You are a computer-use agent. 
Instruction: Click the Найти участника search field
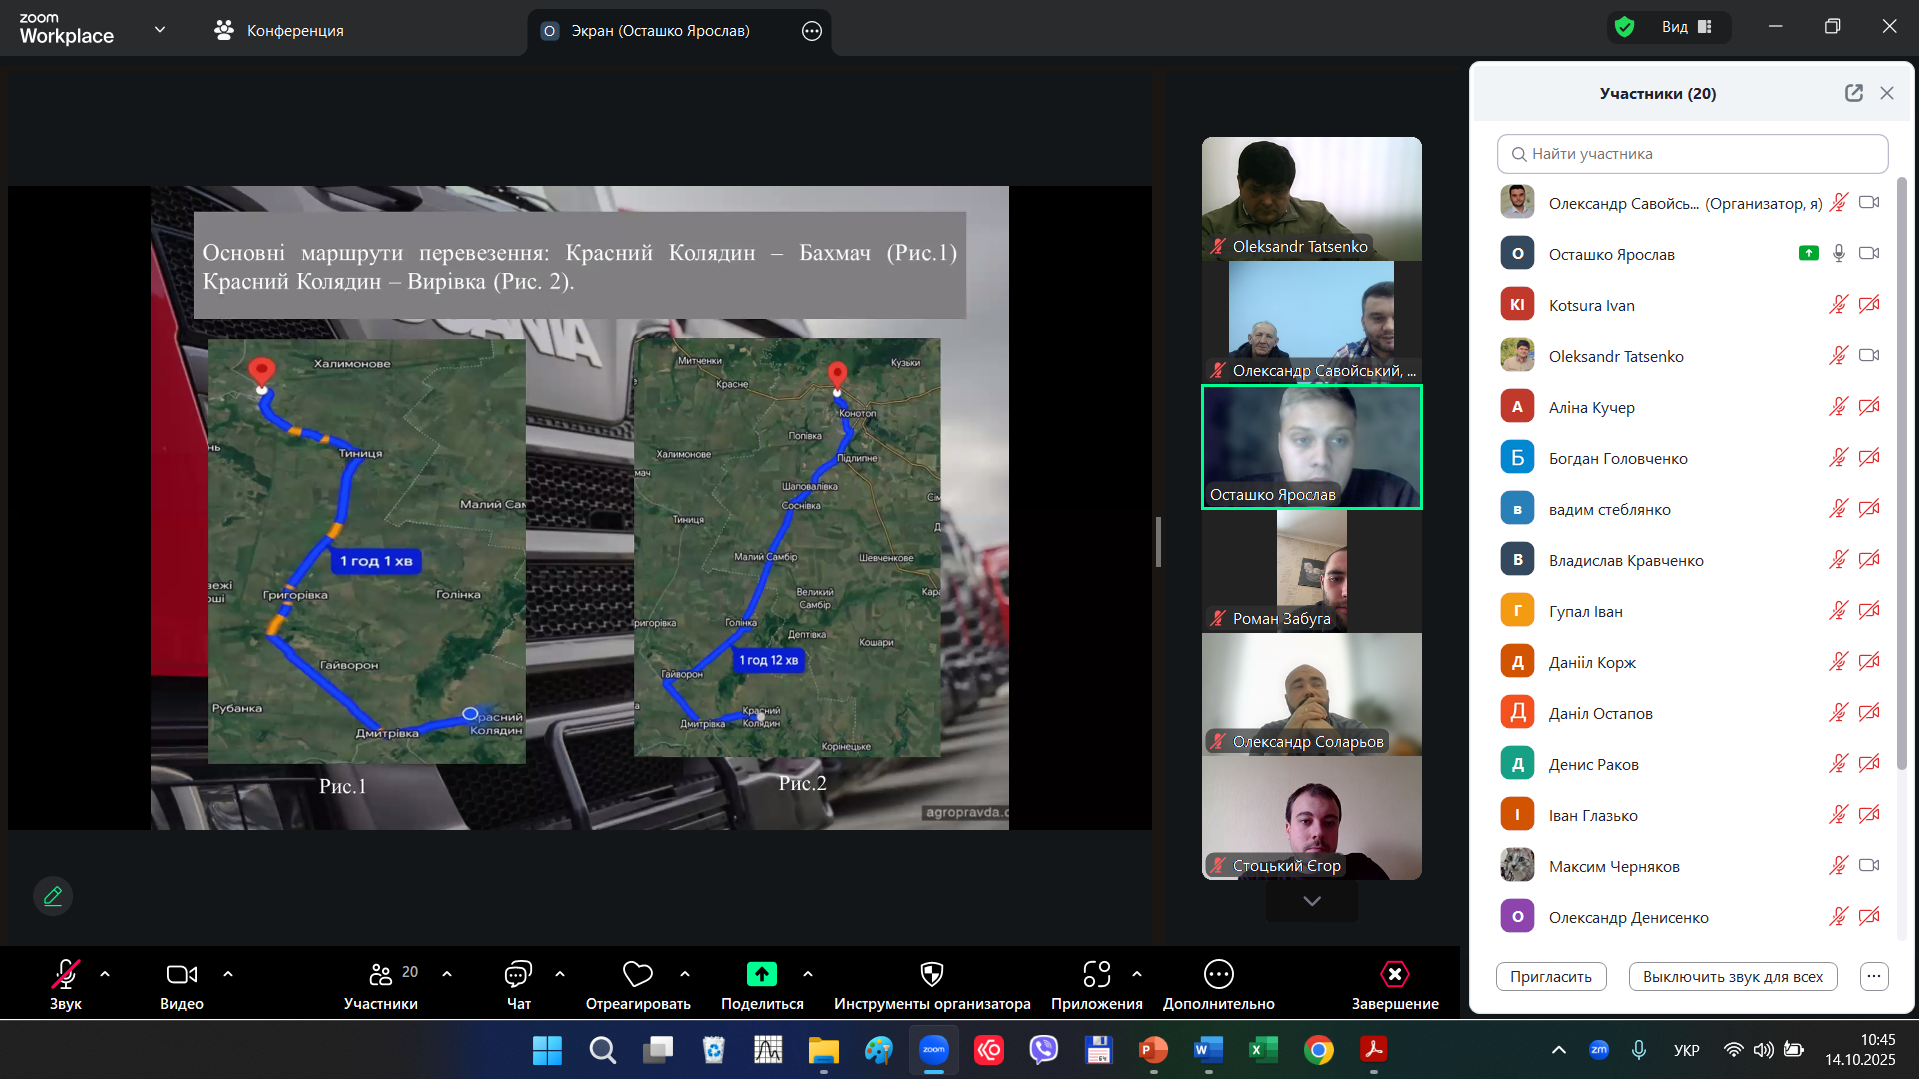(1692, 154)
